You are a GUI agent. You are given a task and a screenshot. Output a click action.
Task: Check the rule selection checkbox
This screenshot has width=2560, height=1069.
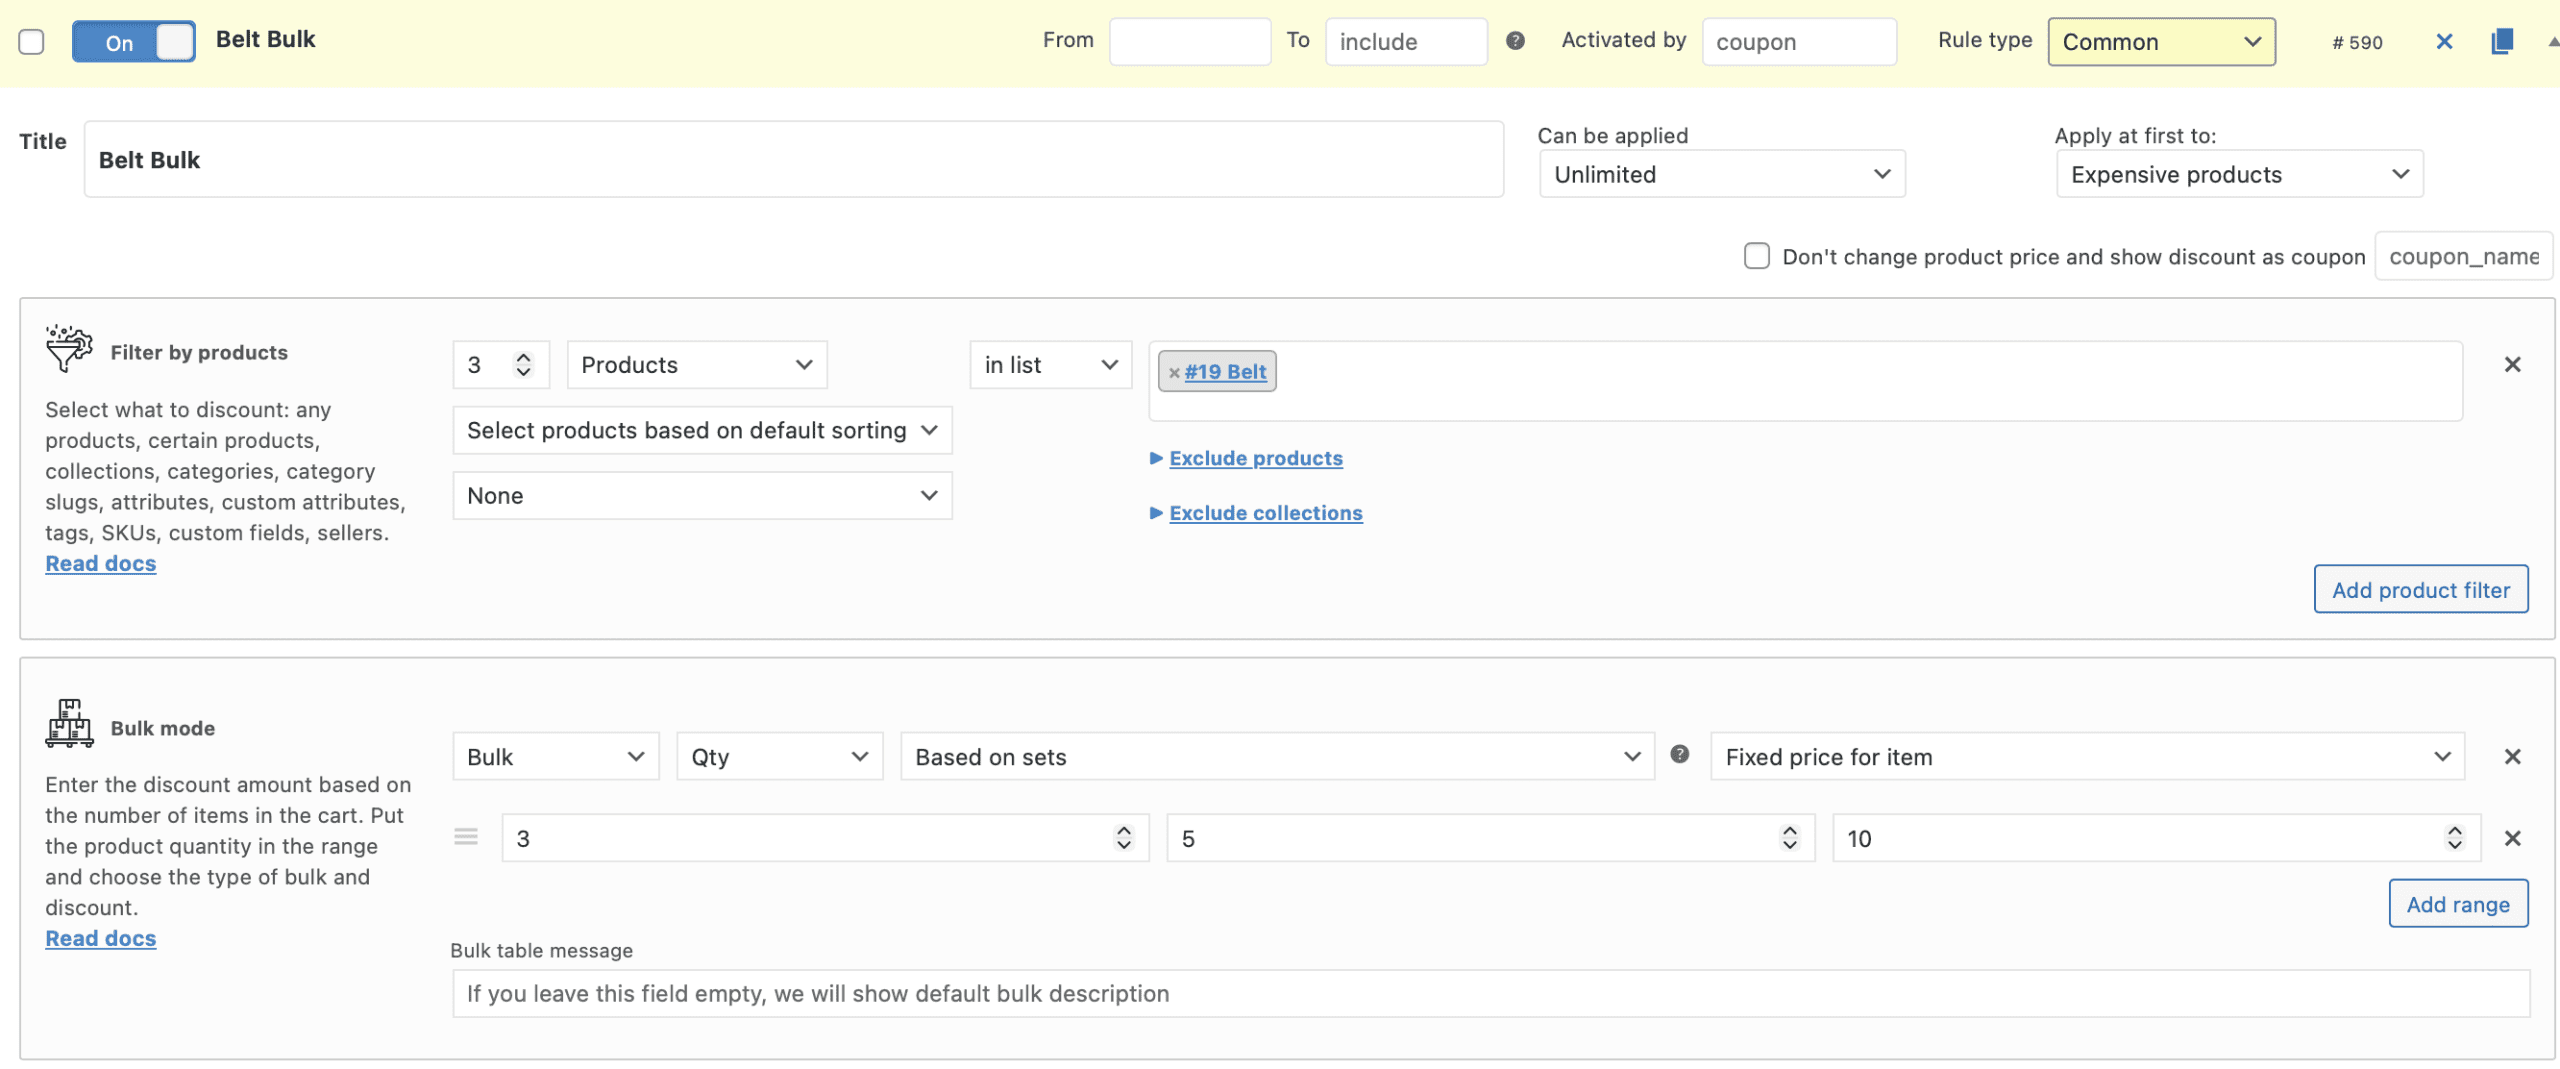(32, 42)
